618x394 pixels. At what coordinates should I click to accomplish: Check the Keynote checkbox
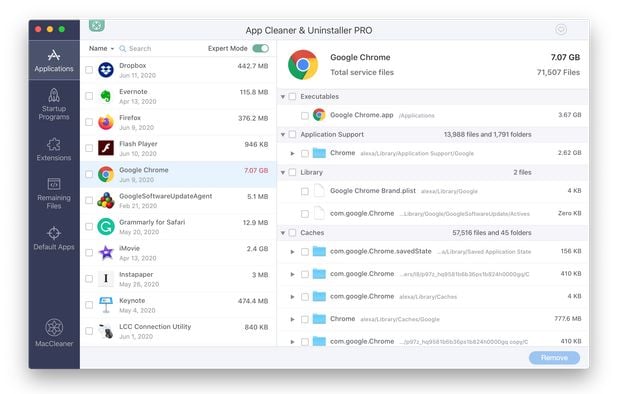tap(89, 305)
